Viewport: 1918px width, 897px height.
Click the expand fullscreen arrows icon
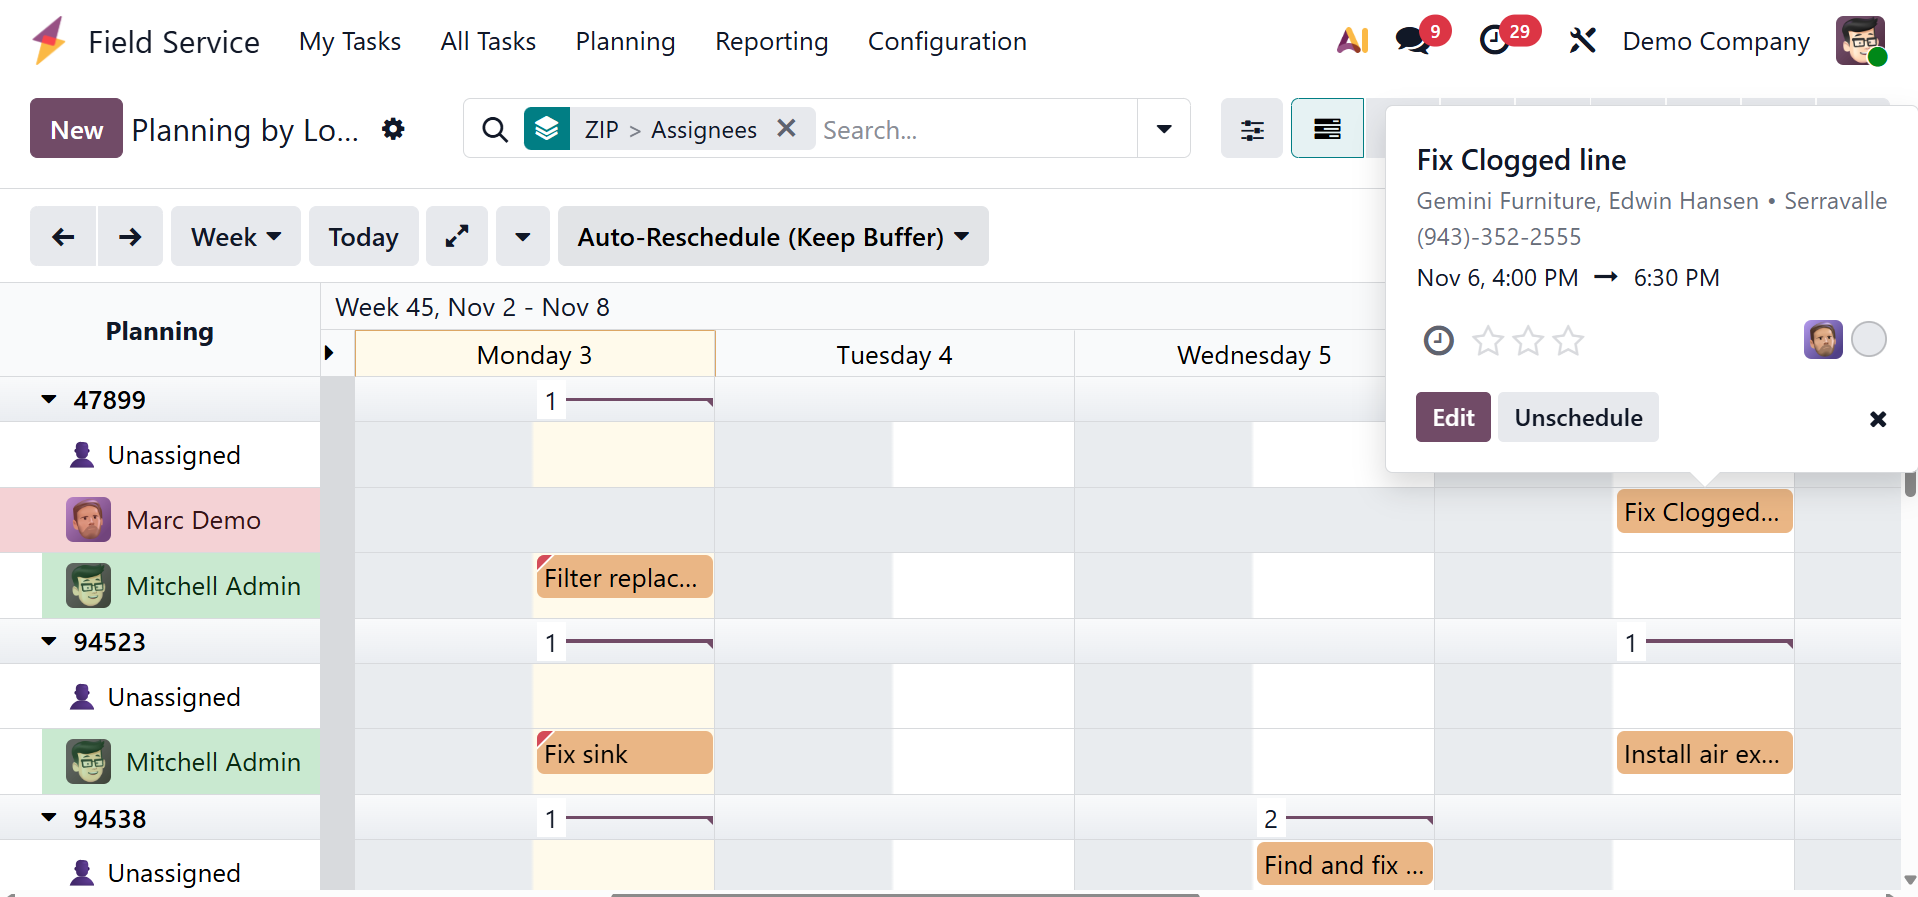457,237
